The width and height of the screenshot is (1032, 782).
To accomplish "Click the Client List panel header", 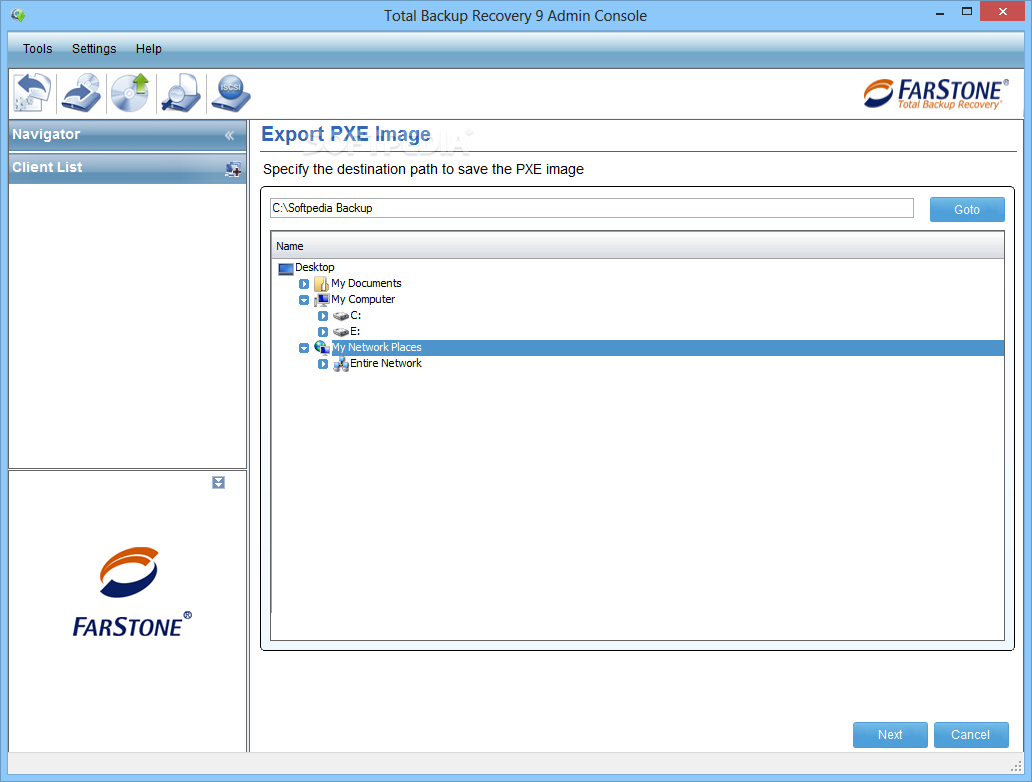I will tap(128, 168).
